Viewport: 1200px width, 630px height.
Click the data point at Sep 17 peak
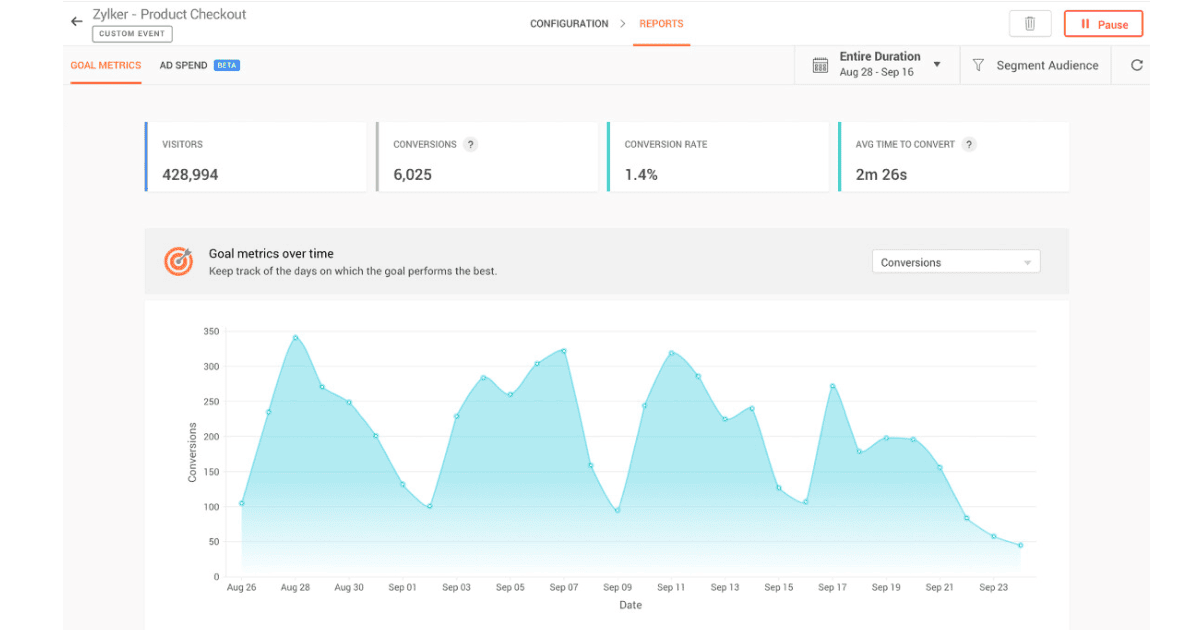[x=832, y=386]
